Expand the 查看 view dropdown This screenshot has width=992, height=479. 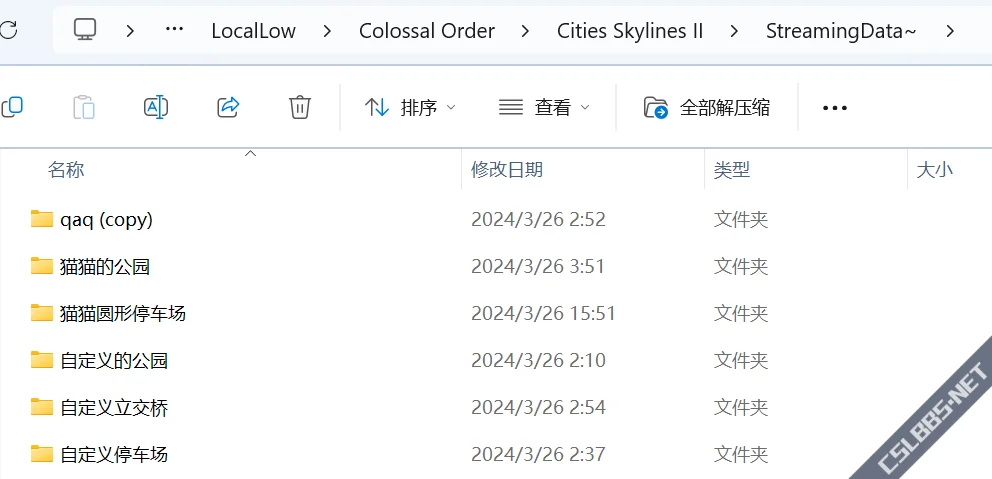coord(544,107)
